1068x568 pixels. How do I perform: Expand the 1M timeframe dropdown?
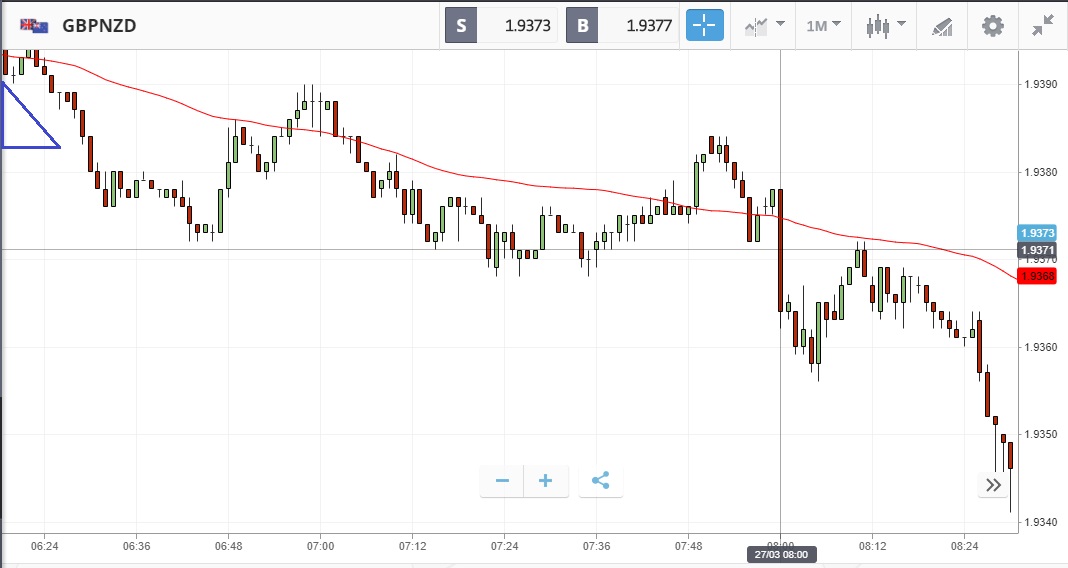824,25
